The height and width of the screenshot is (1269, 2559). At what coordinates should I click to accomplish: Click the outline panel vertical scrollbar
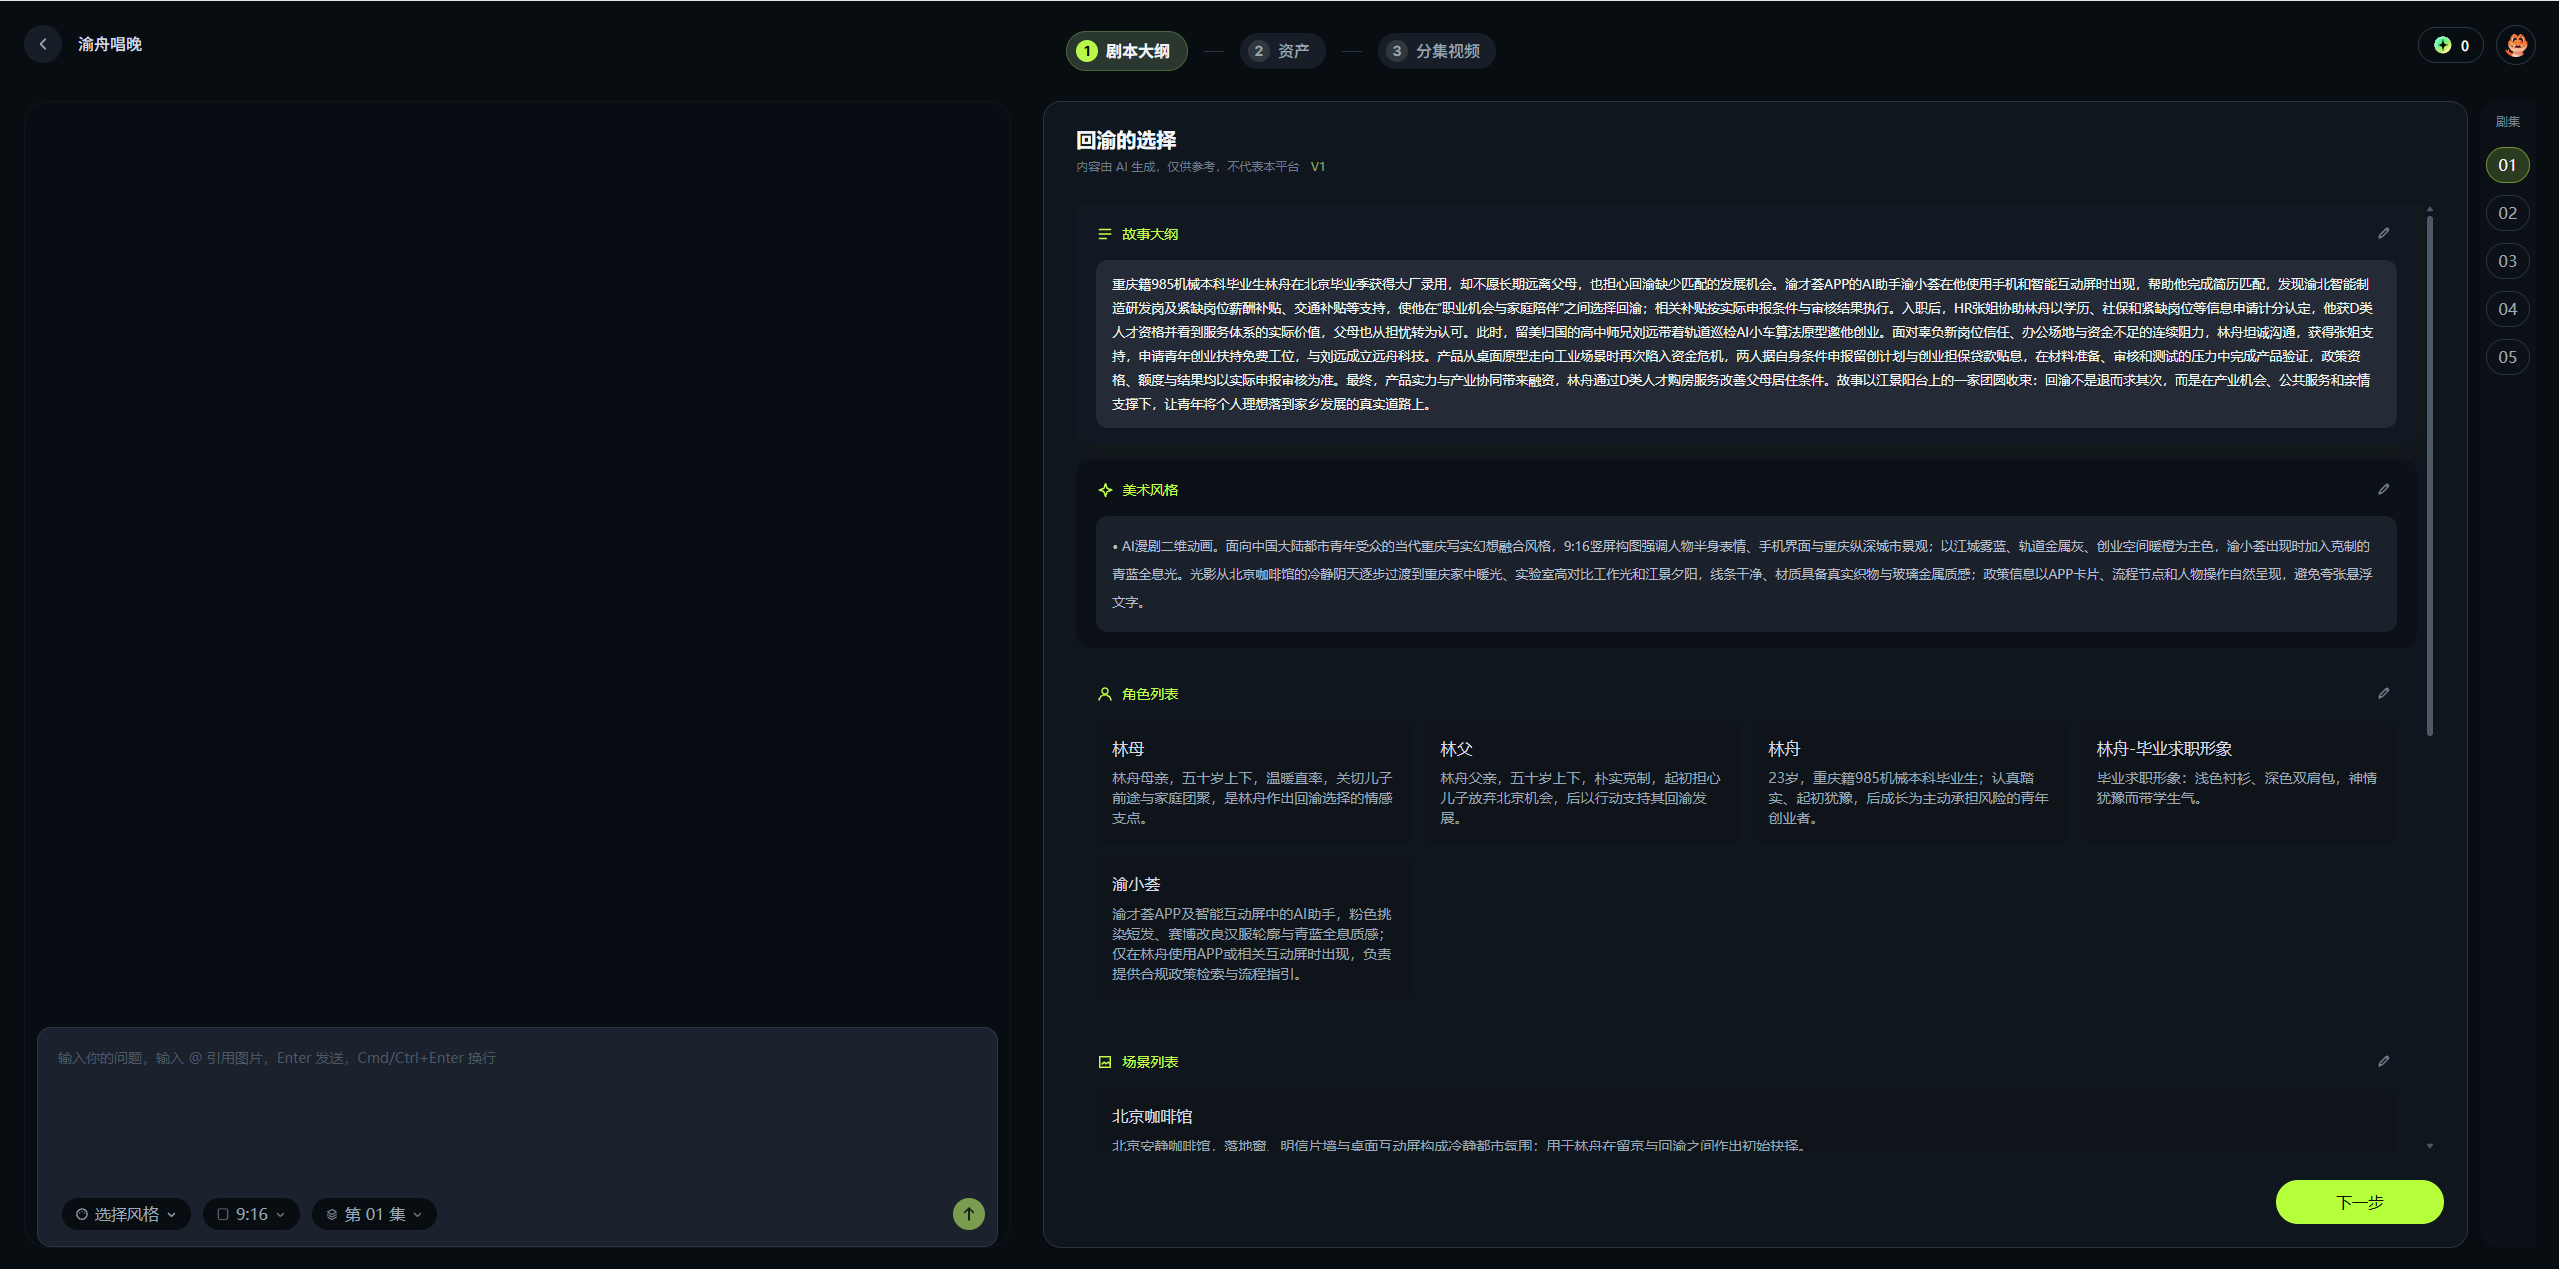click(x=2429, y=475)
